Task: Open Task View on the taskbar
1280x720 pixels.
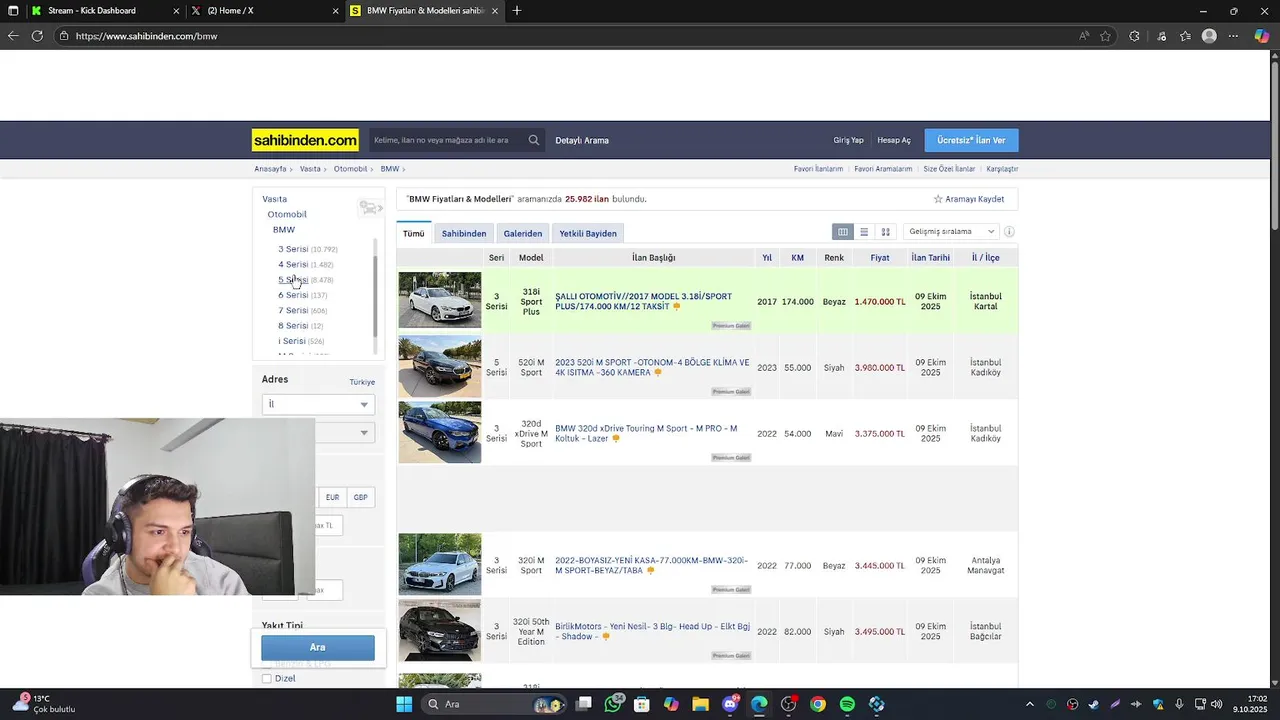Action: 584,704
